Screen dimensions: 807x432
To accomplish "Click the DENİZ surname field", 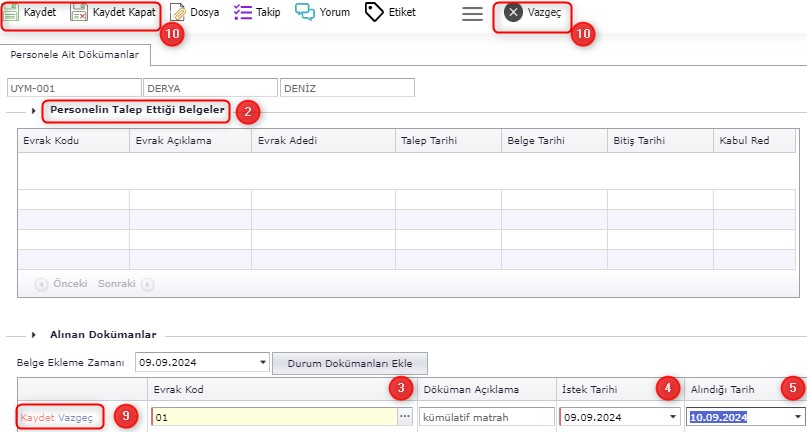I will pyautogui.click(x=347, y=88).
